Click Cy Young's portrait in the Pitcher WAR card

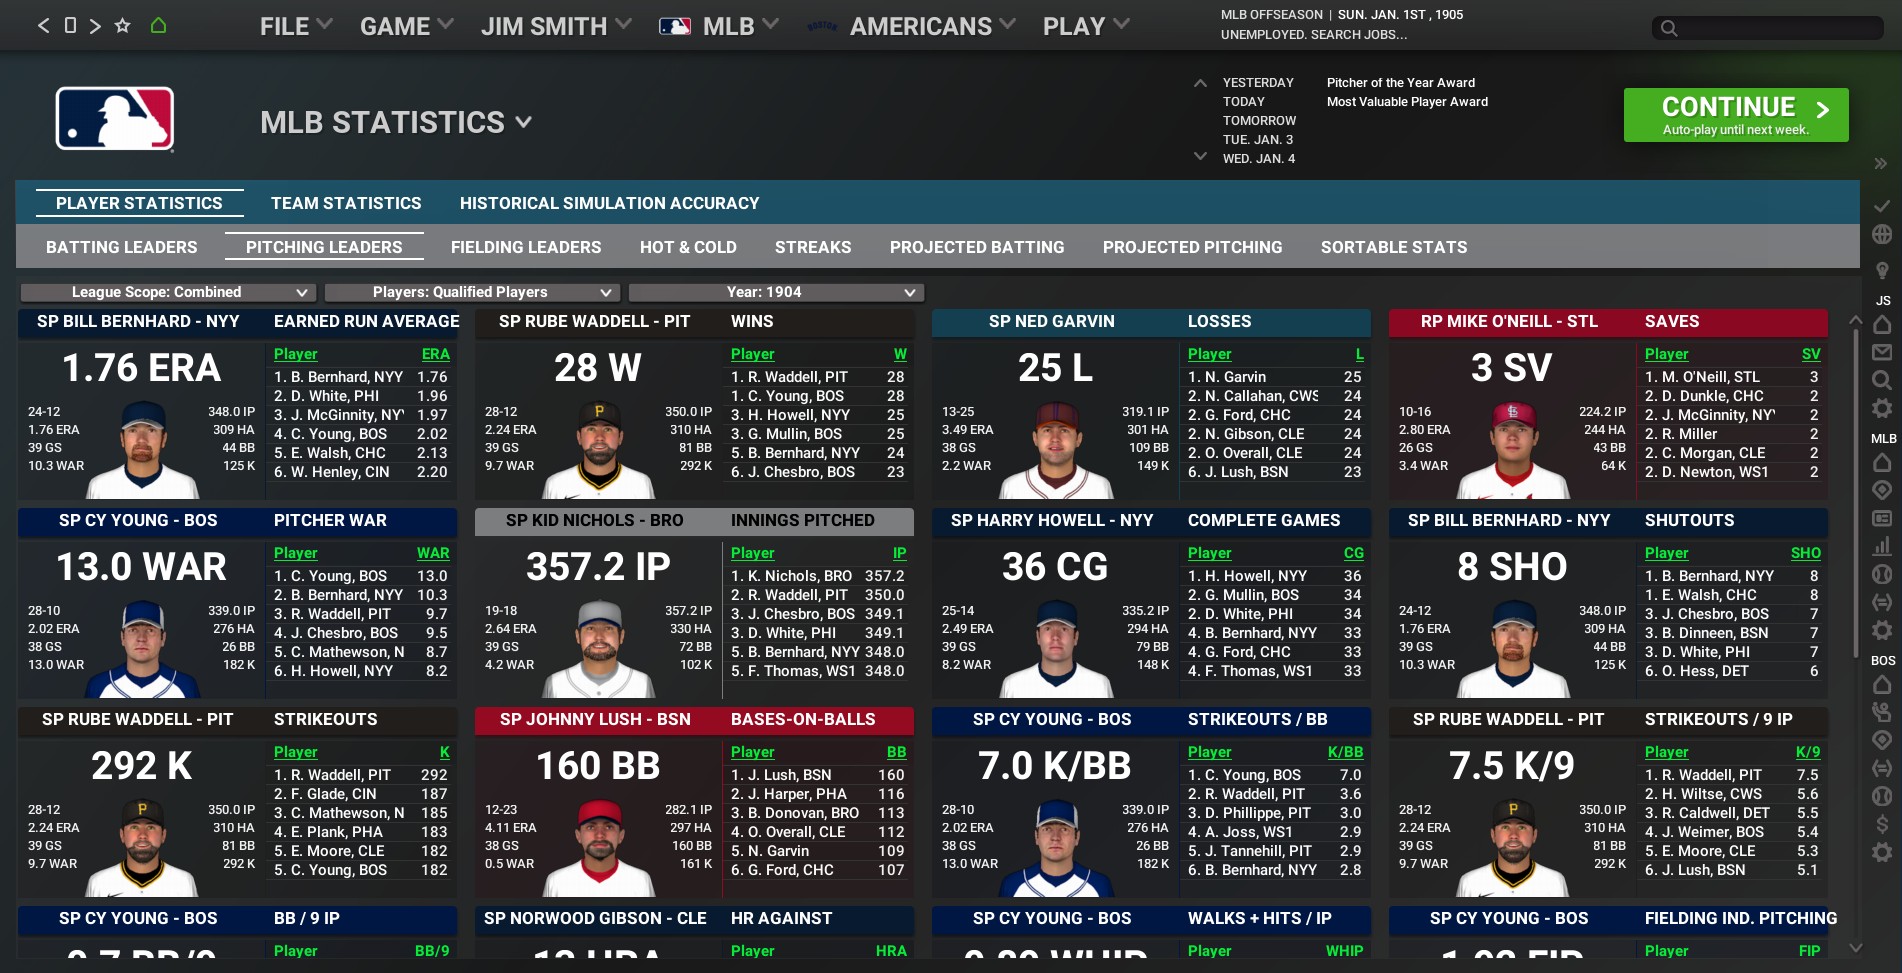tap(143, 648)
